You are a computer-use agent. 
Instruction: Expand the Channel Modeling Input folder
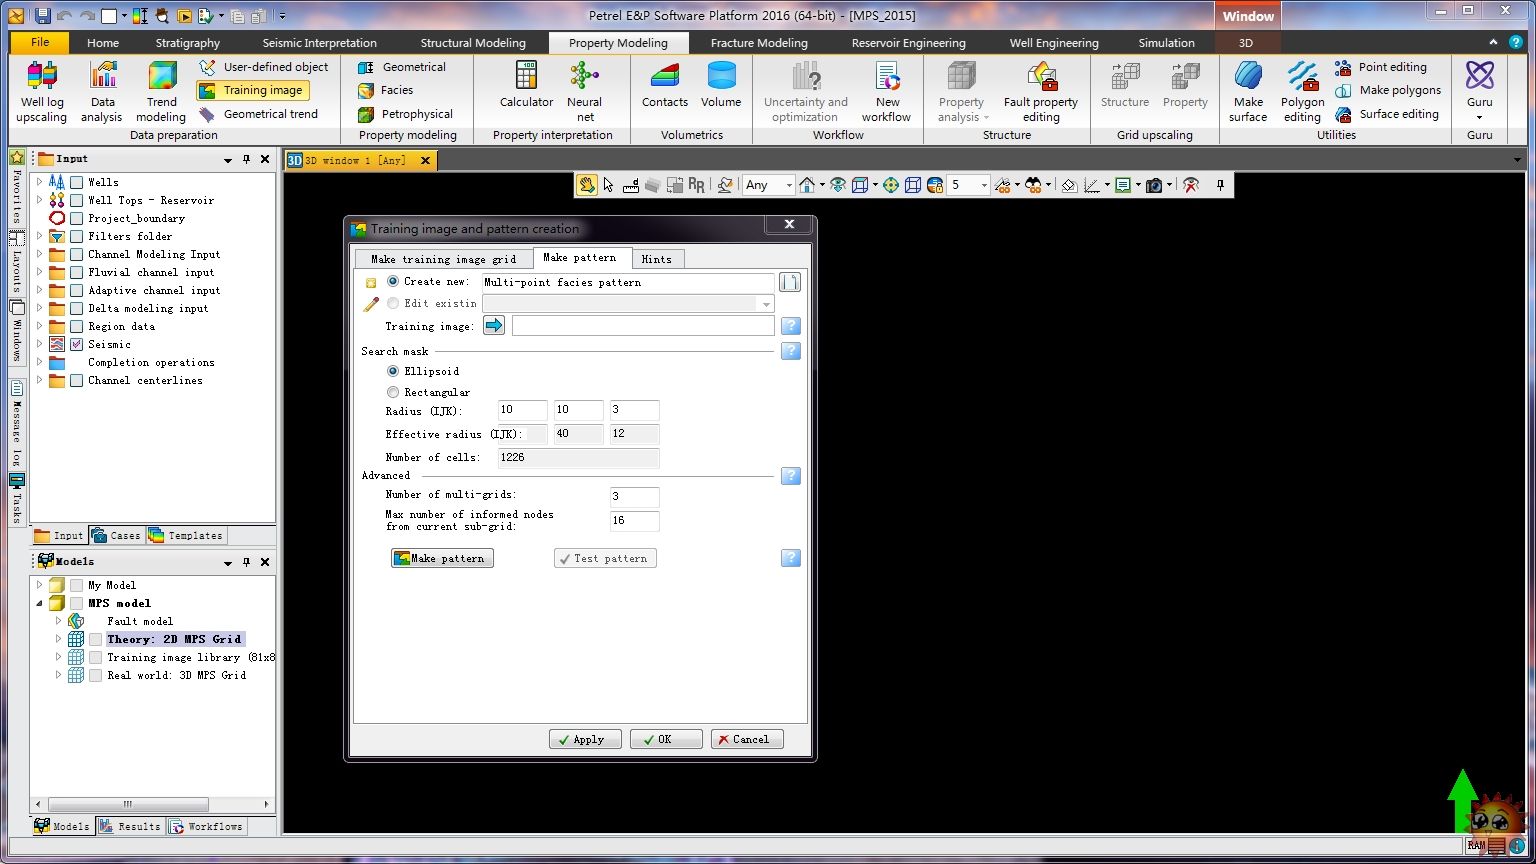(x=40, y=254)
